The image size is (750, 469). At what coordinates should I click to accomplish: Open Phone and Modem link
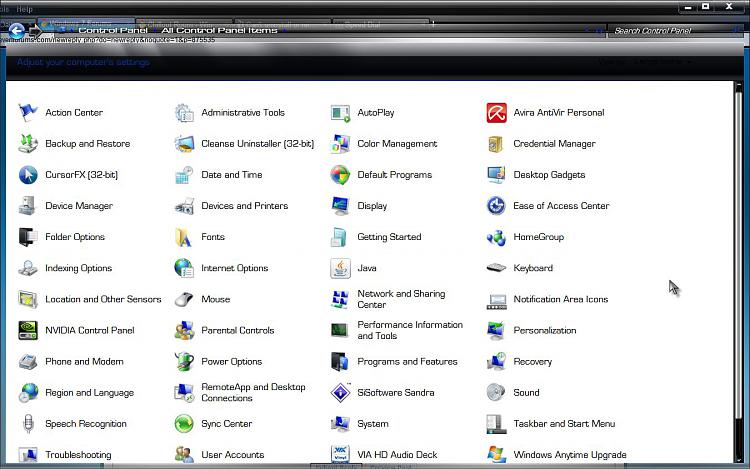tap(84, 361)
